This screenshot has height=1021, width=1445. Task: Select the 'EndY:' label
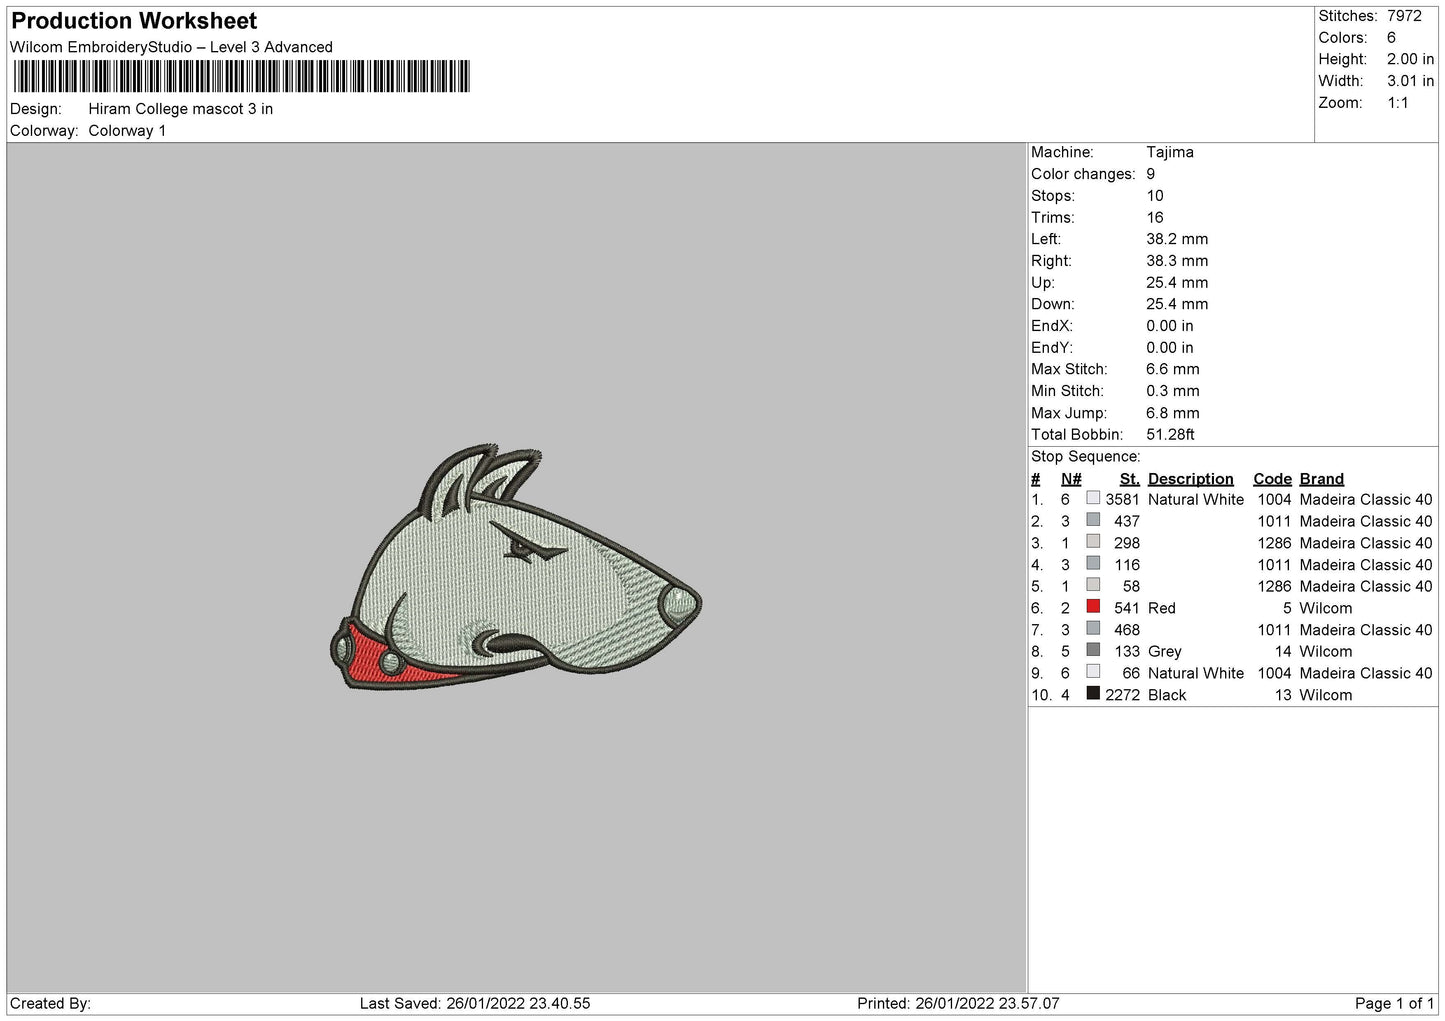[x=1052, y=348]
